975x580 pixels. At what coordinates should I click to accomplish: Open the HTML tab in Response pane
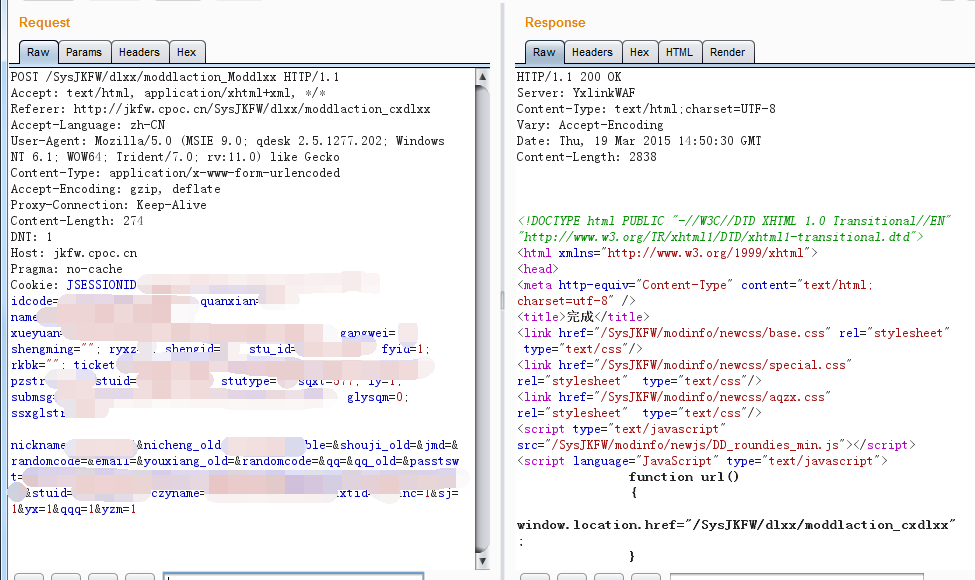(679, 52)
